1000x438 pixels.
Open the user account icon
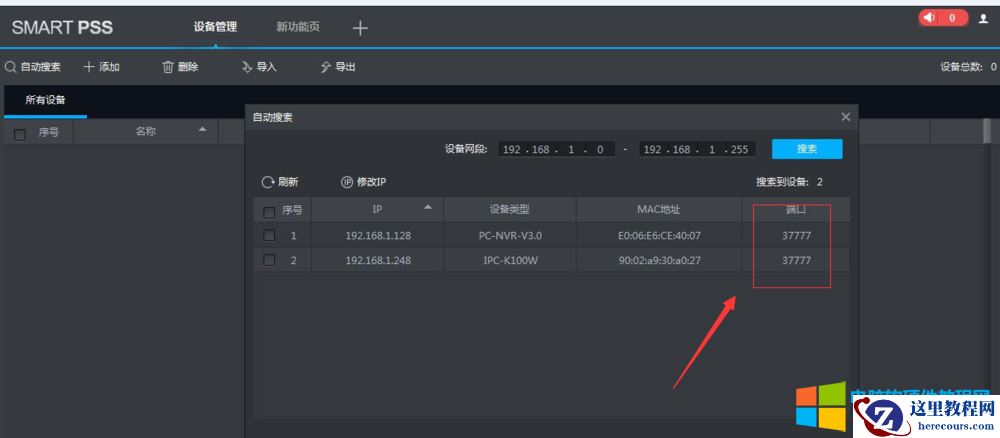point(983,18)
